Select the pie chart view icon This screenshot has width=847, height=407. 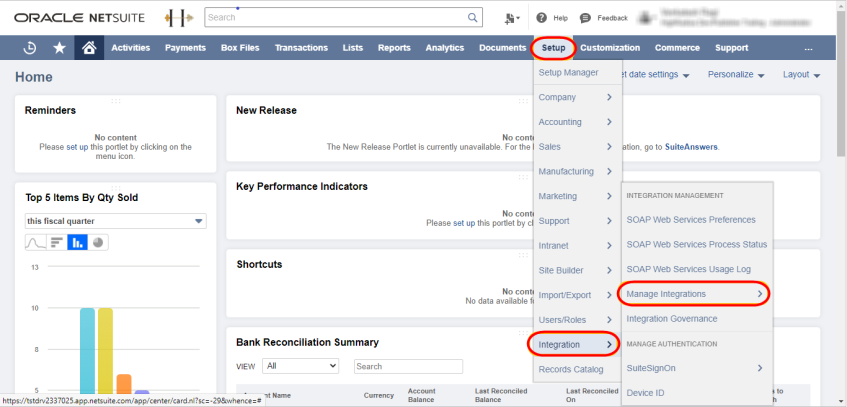coord(98,243)
